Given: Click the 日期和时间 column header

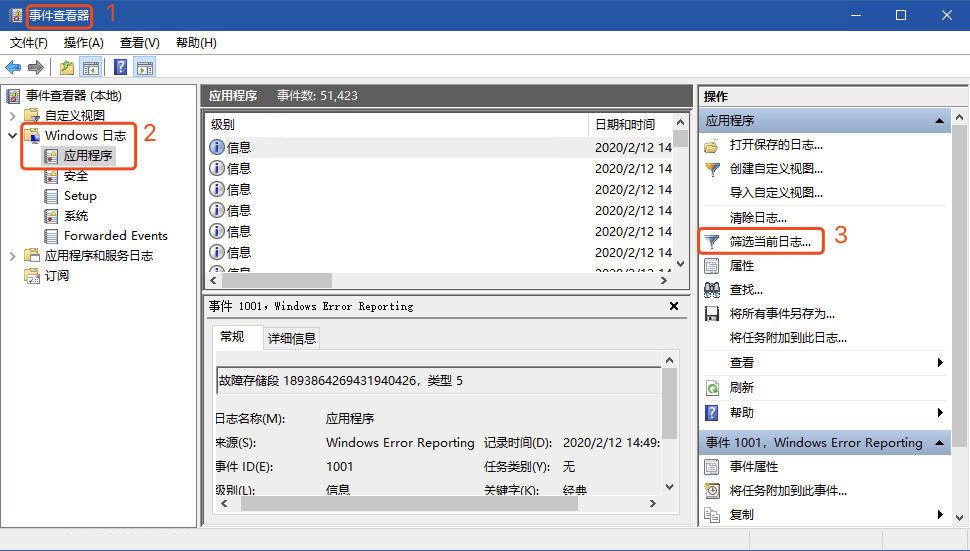Looking at the screenshot, I should pyautogui.click(x=630, y=125).
